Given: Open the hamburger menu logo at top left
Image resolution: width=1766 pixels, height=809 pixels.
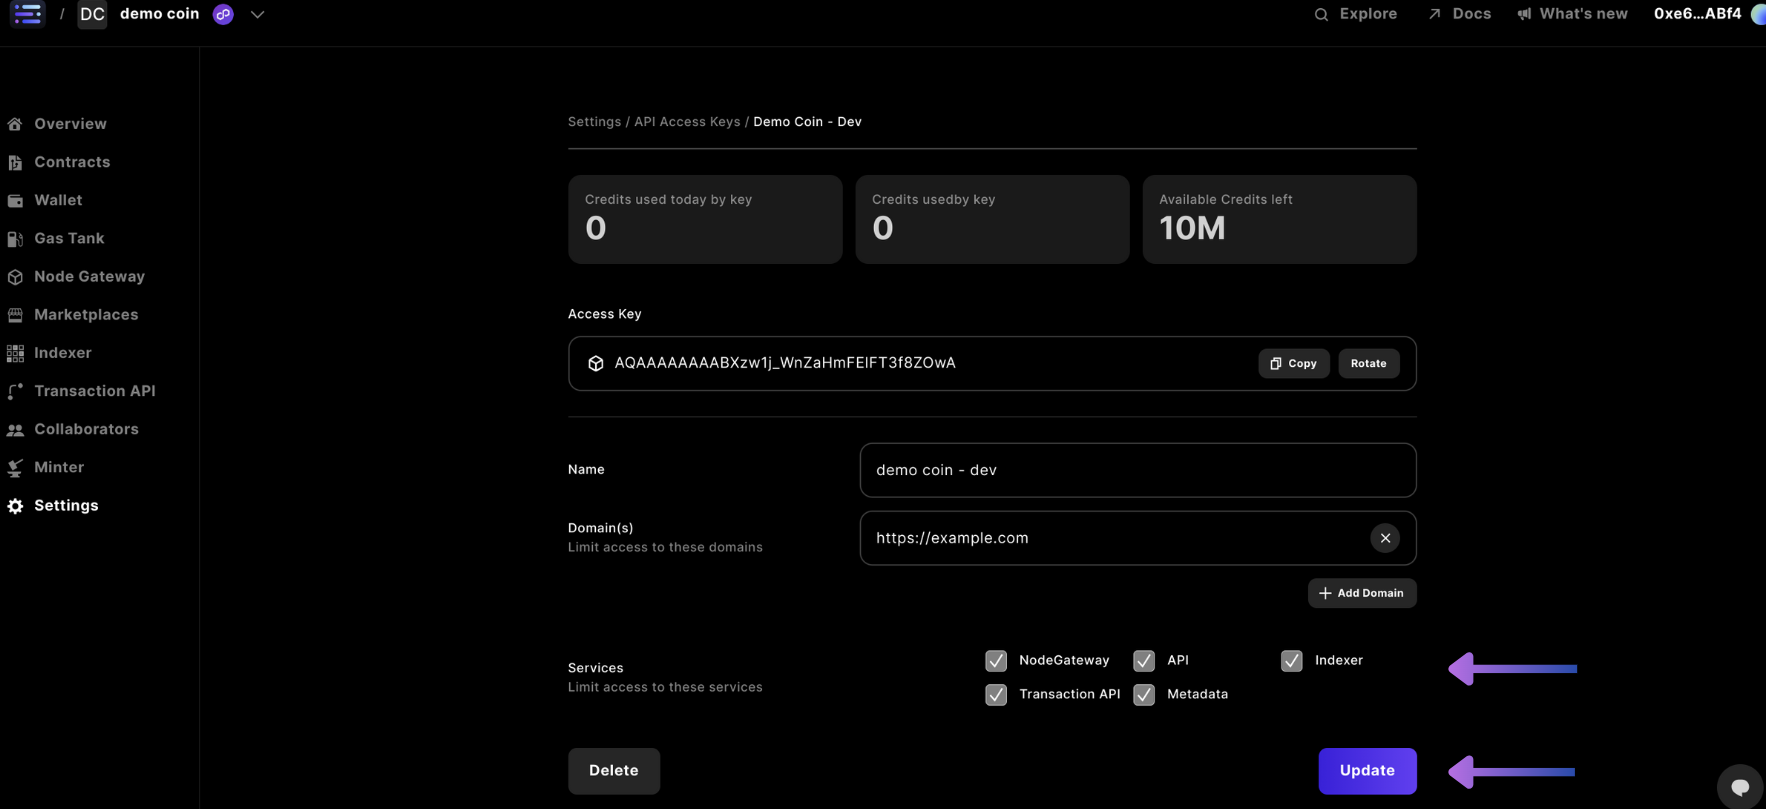Looking at the screenshot, I should 27,14.
